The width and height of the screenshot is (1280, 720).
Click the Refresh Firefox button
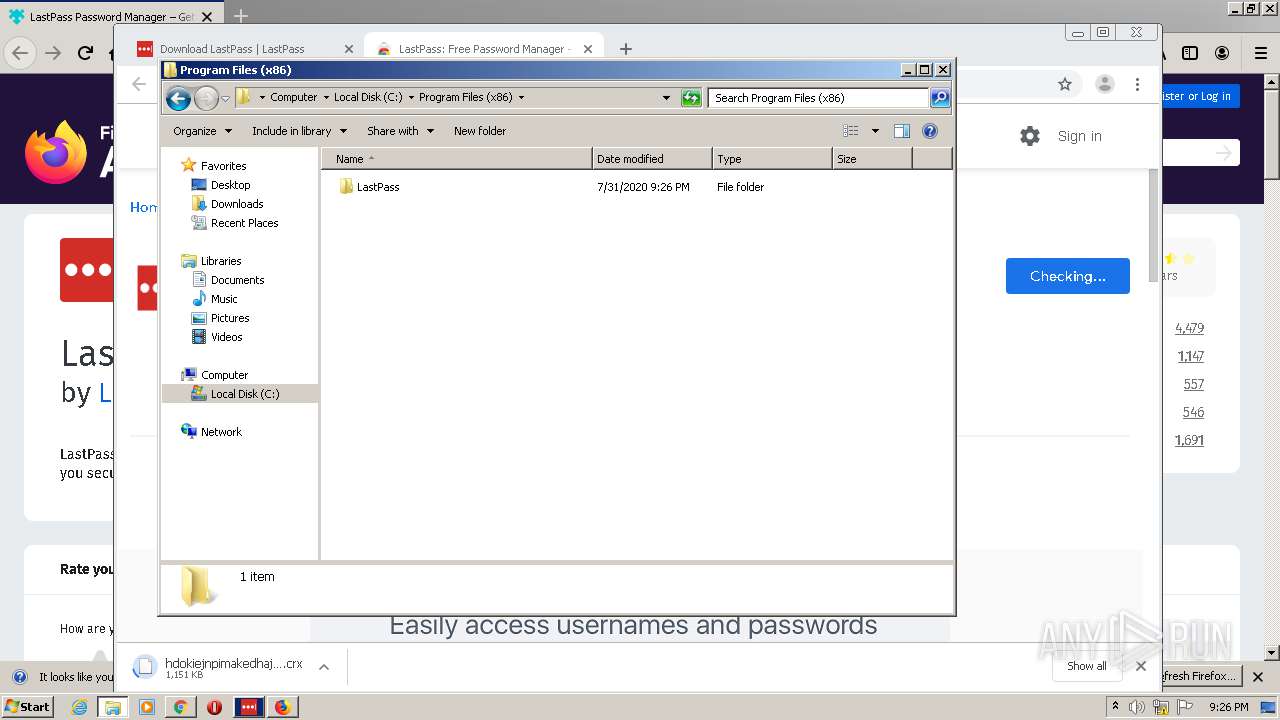[x=1200, y=676]
